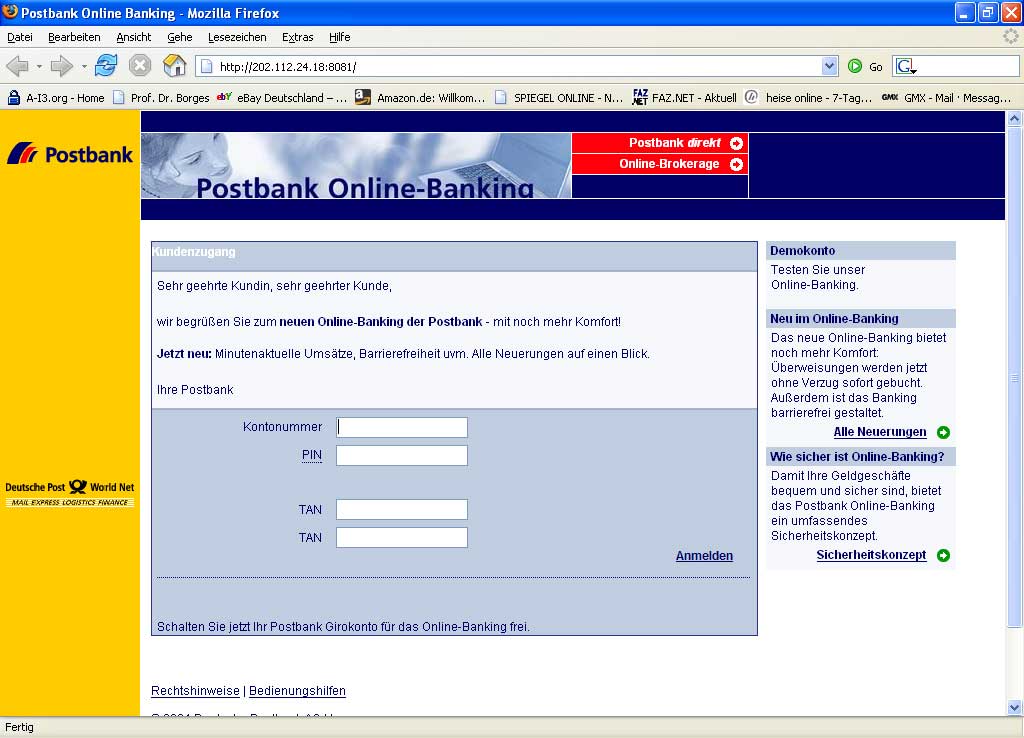Open the Extras menu
Image resolution: width=1024 pixels, height=738 pixels.
click(298, 37)
